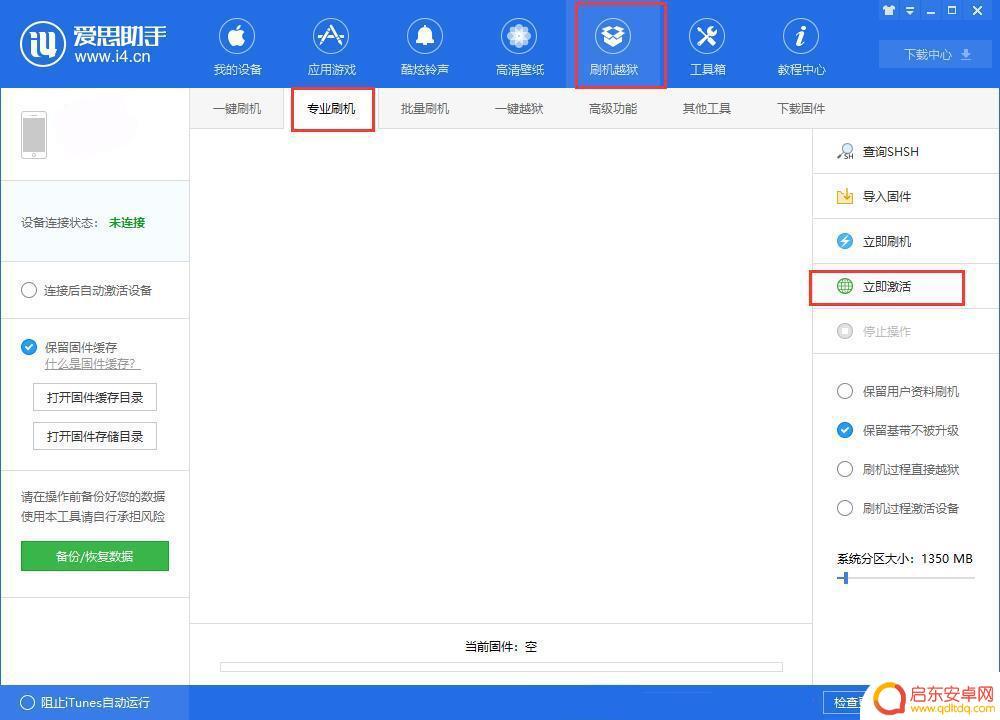Open 高清壁纸 flower icon
Image resolution: width=1000 pixels, height=720 pixels.
(x=519, y=36)
